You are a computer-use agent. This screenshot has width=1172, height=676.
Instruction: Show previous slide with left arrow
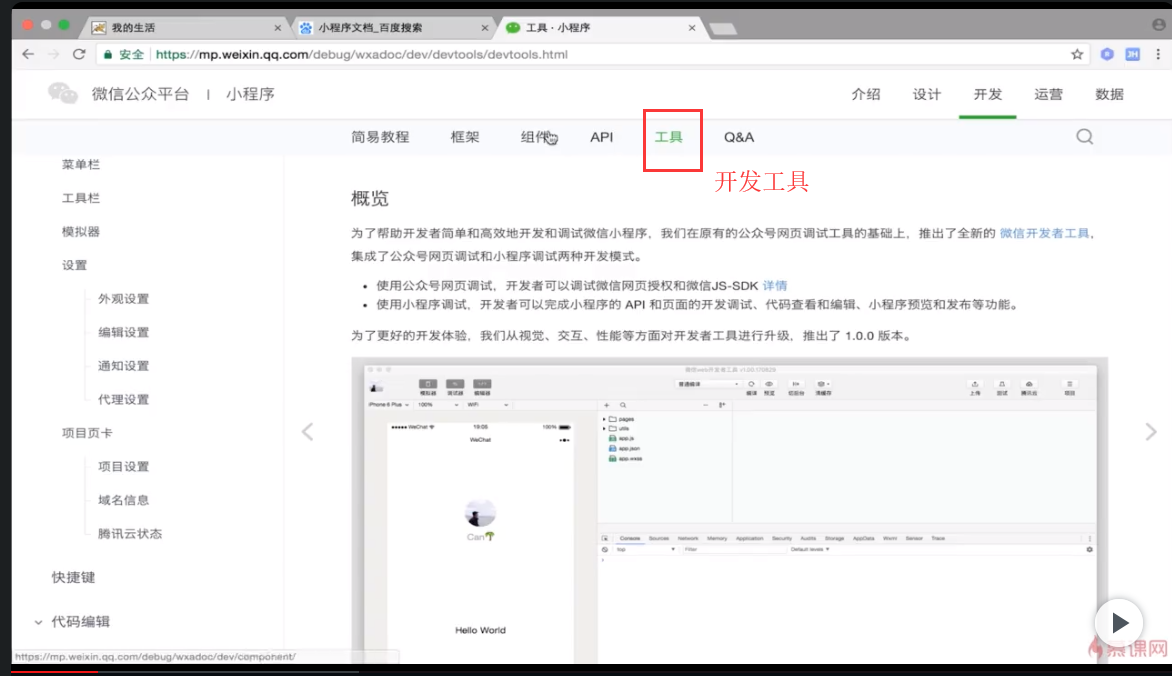coord(307,431)
